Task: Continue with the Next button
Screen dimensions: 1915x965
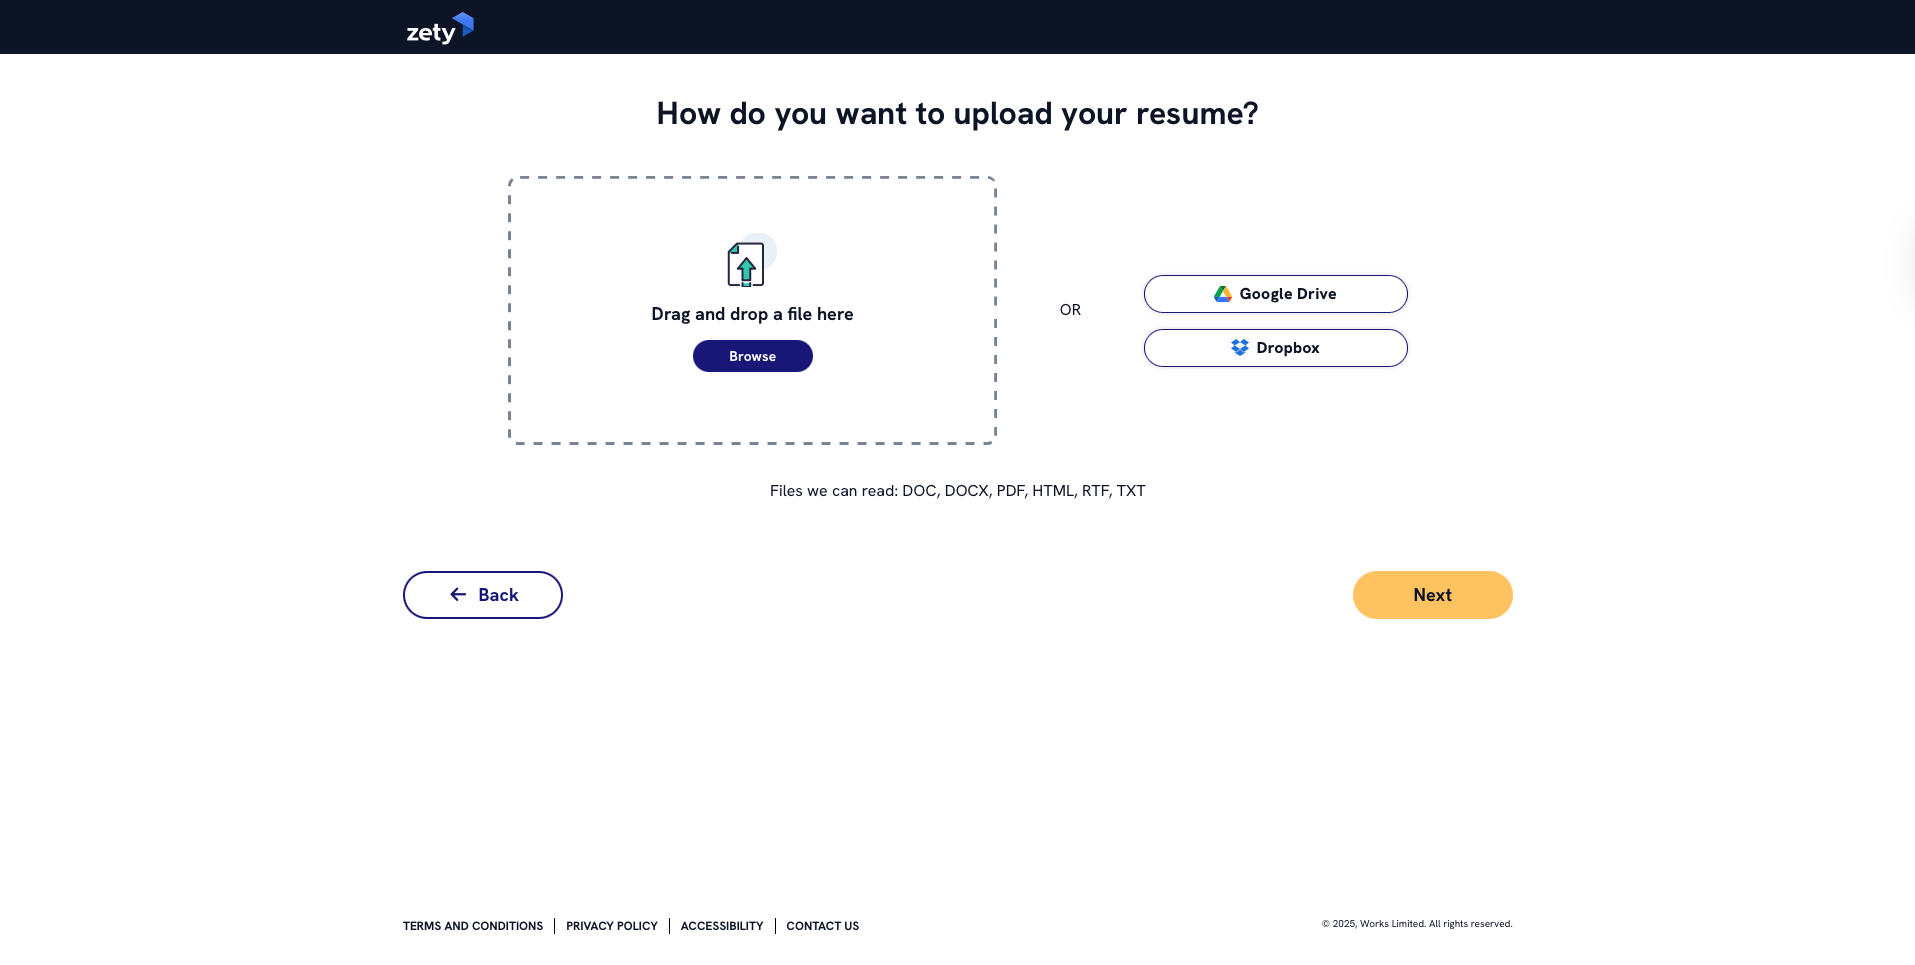Action: pos(1433,595)
